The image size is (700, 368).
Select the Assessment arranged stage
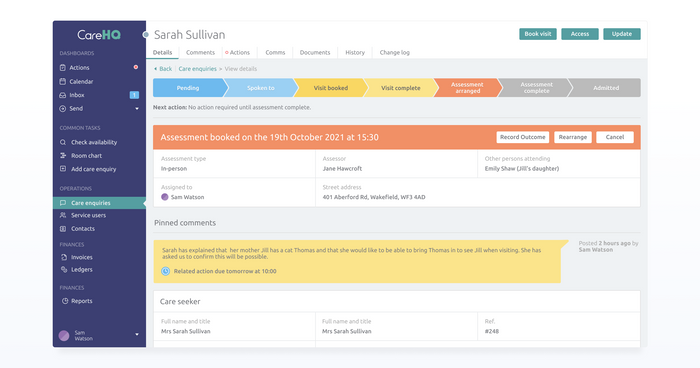pos(467,88)
